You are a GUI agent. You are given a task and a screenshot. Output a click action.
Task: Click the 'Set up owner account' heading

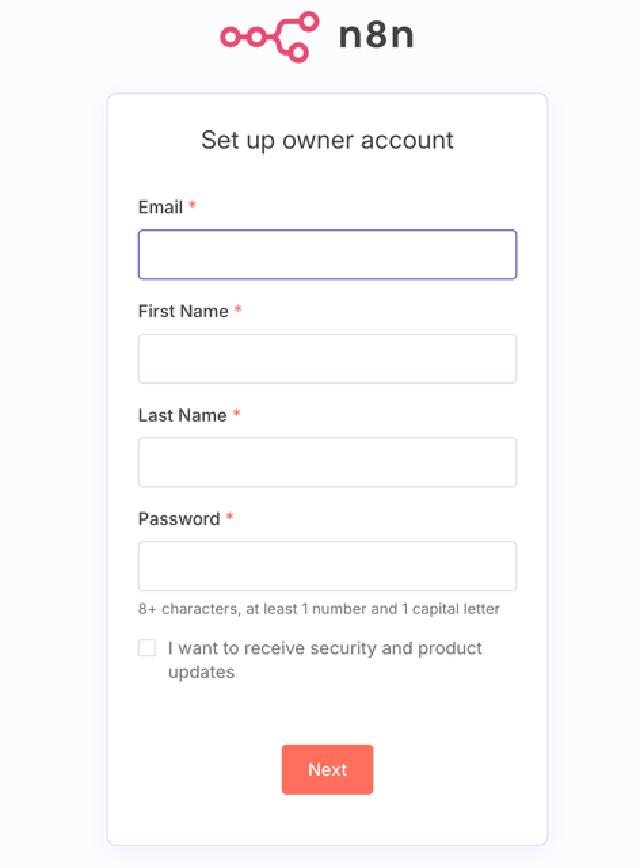coord(327,140)
